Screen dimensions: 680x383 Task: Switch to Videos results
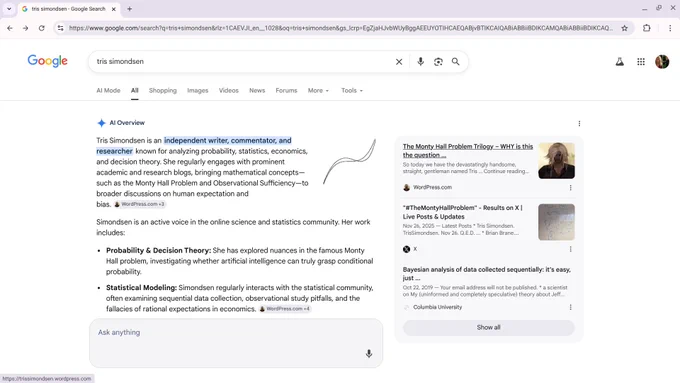(x=229, y=90)
